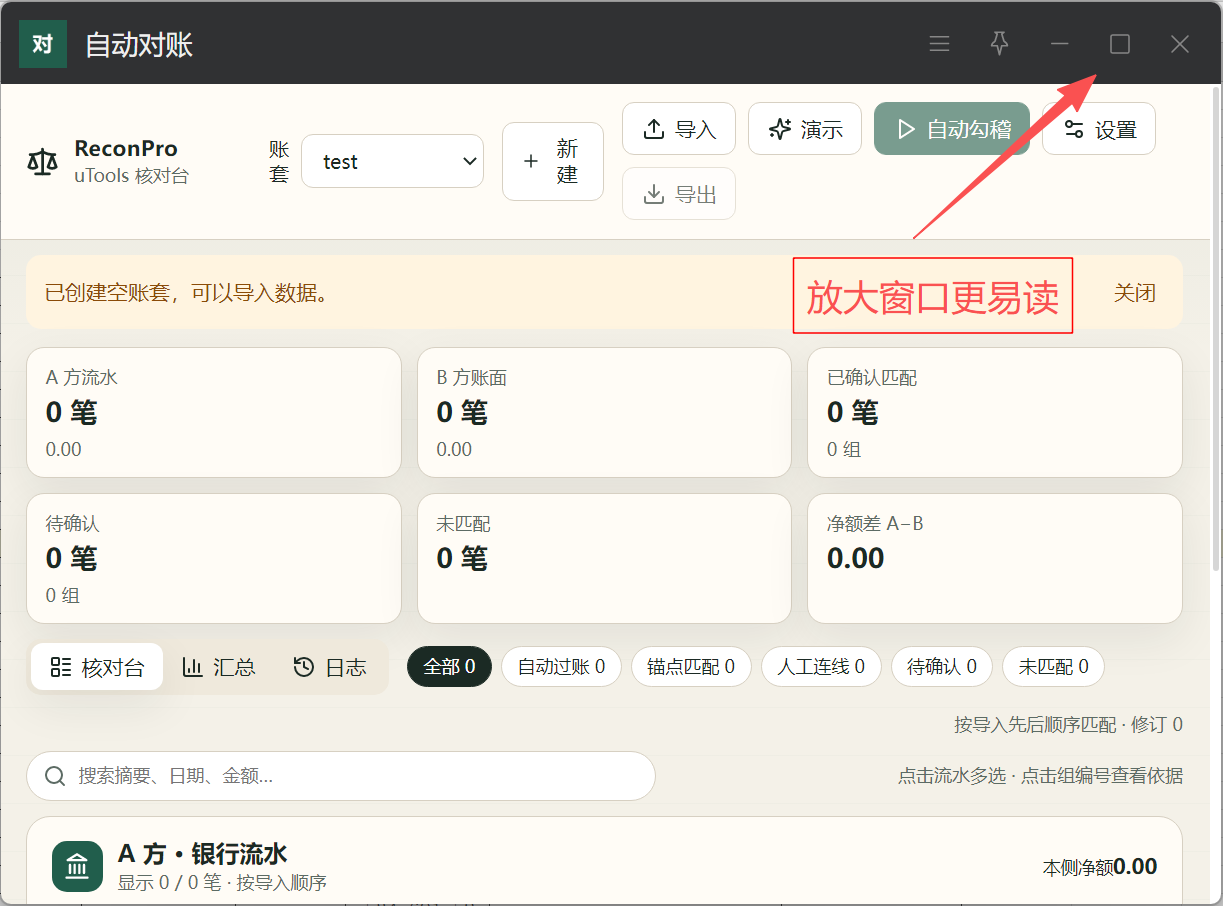This screenshot has width=1223, height=906.
Task: Switch to the 核对台 tab
Action: coord(97,667)
